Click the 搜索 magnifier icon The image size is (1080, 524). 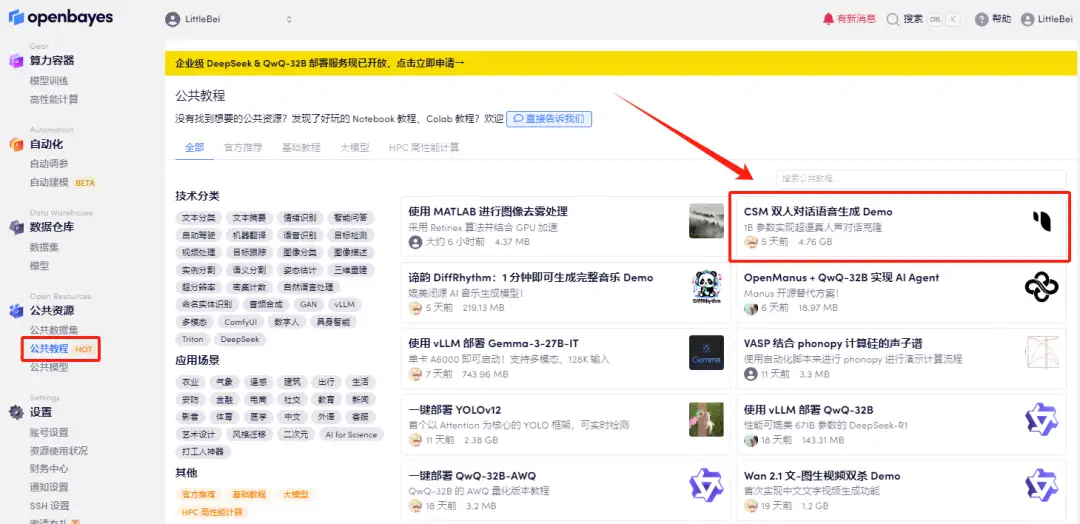coord(893,19)
